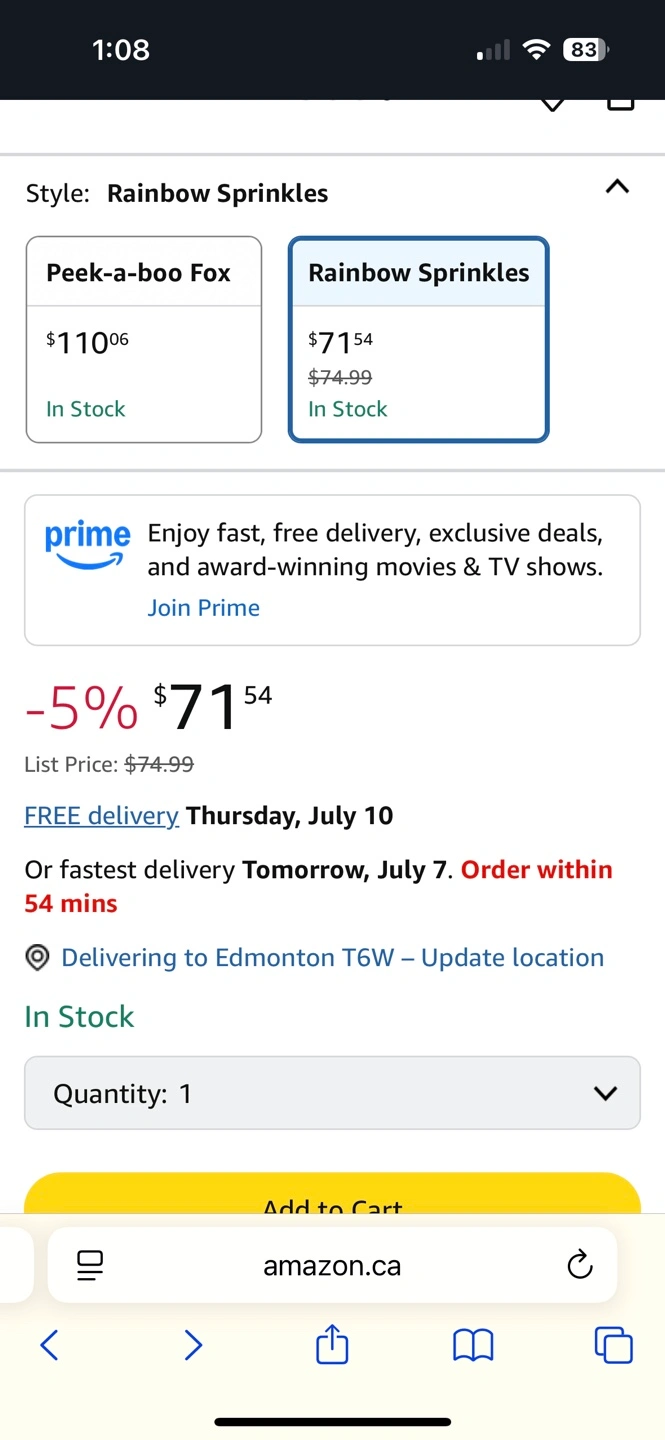Image resolution: width=665 pixels, height=1440 pixels.
Task: Open the Quantity dropdown
Action: [332, 1093]
